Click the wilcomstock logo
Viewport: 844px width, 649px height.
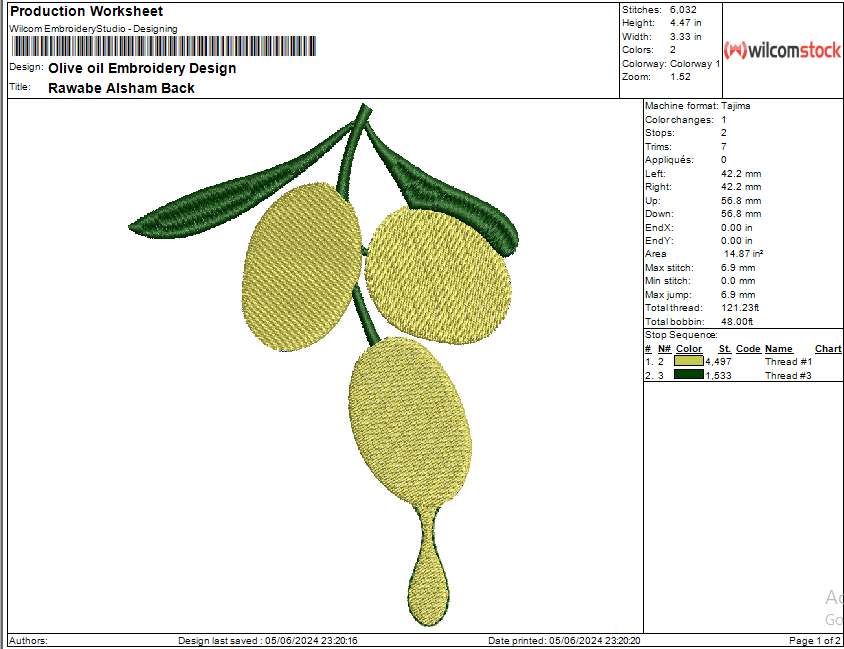[782, 51]
